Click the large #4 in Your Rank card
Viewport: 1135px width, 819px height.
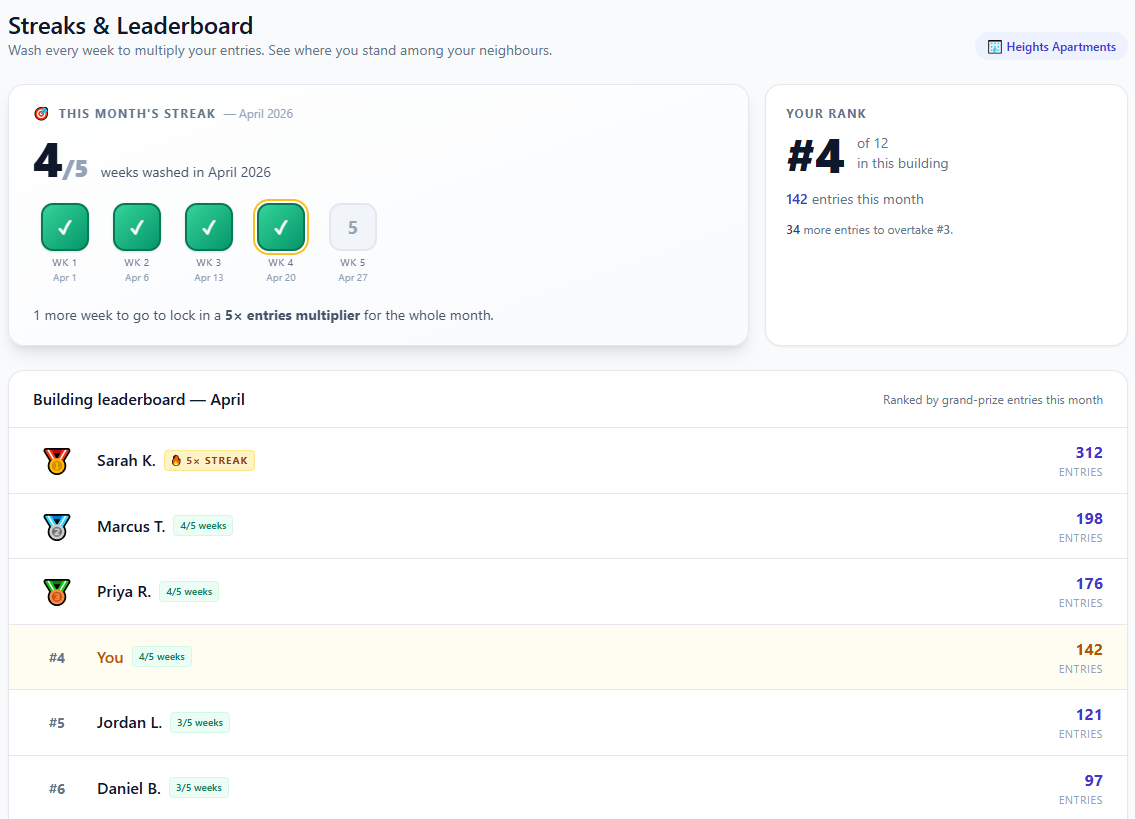click(815, 156)
